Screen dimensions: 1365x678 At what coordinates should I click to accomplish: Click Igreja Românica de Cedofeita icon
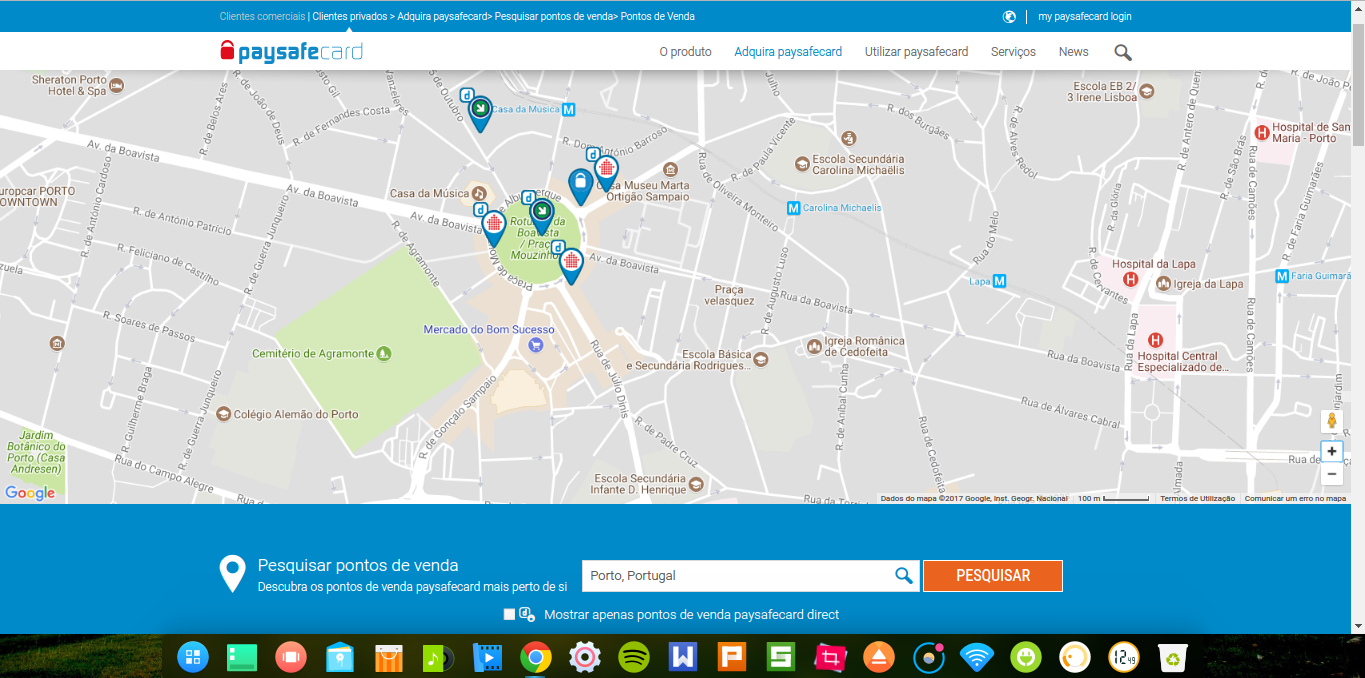click(x=814, y=347)
